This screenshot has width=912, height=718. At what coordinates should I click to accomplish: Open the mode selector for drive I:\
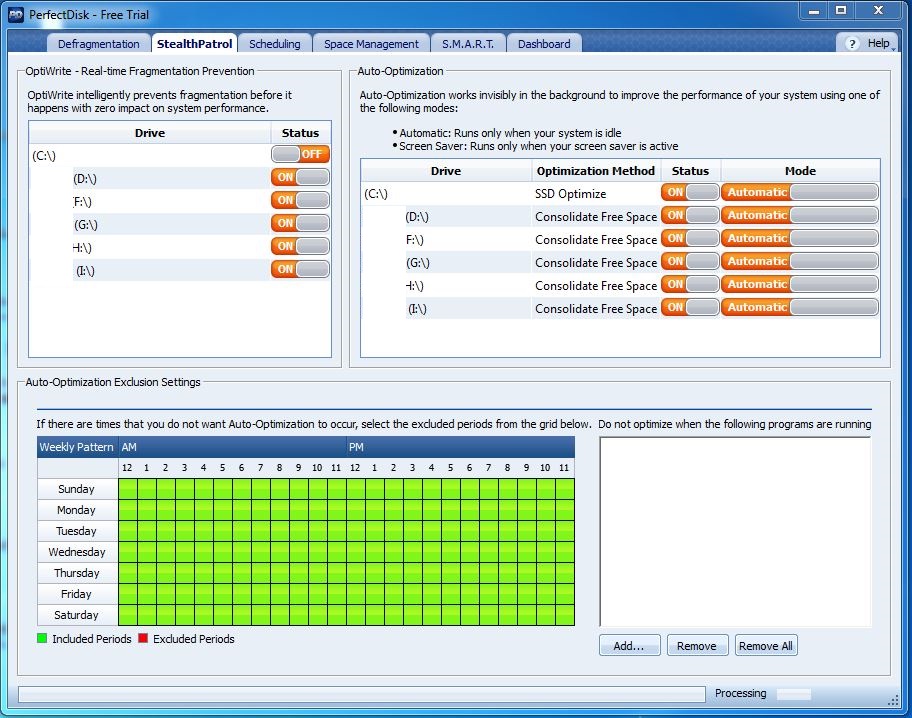(x=799, y=307)
